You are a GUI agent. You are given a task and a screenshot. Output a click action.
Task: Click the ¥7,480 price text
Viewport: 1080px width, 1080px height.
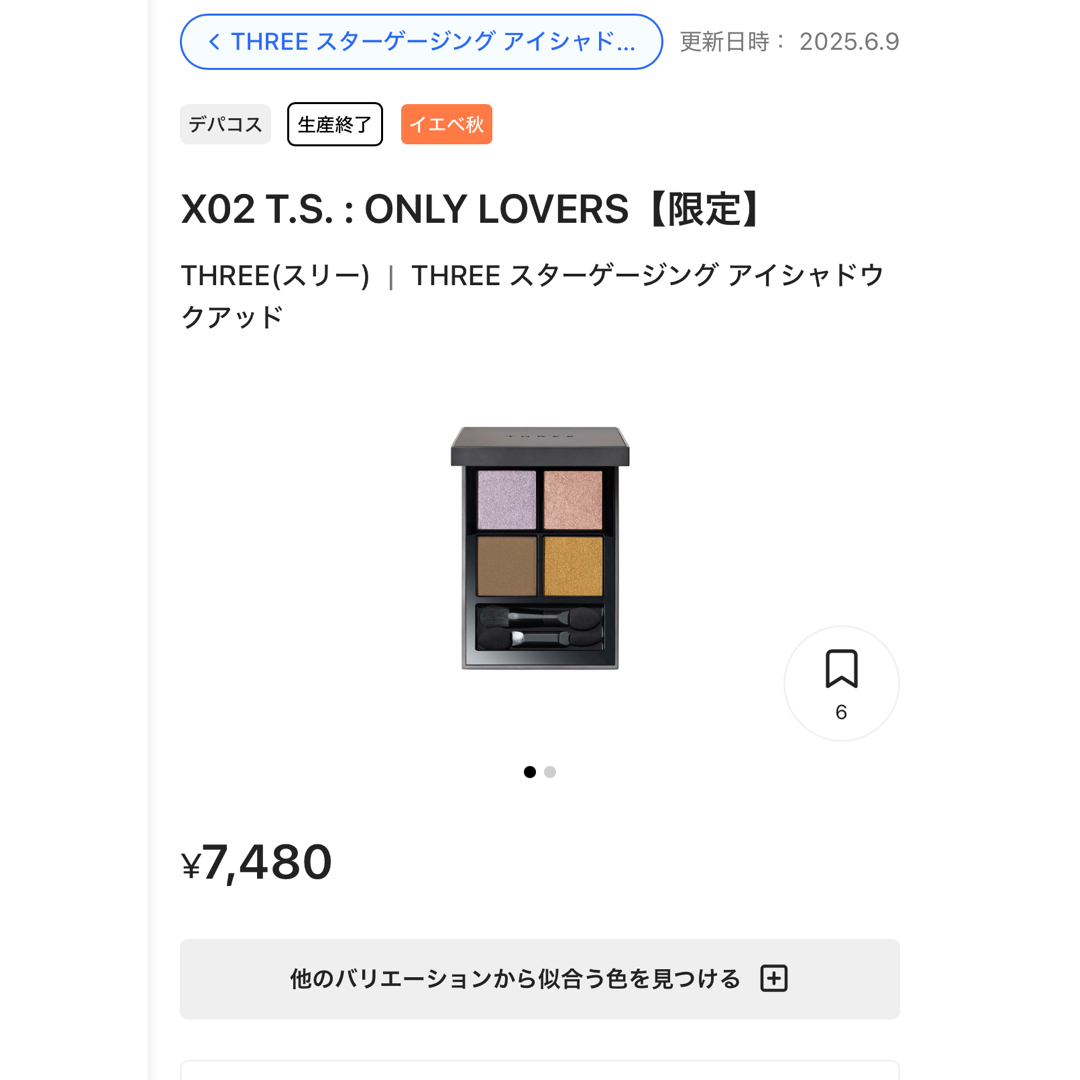256,862
